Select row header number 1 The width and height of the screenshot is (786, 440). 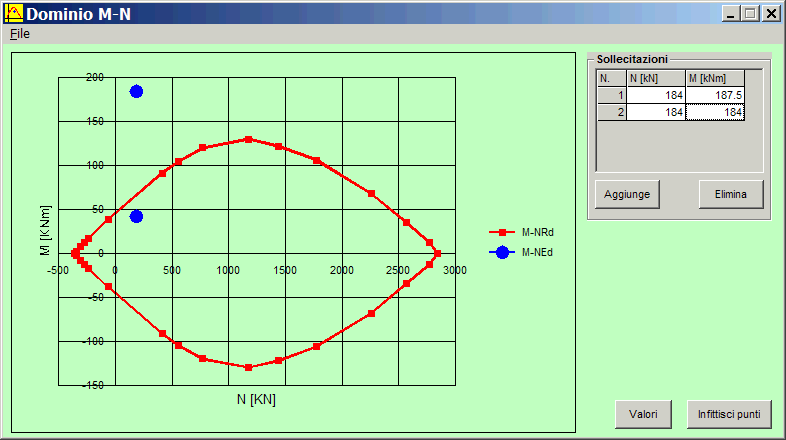pos(612,95)
